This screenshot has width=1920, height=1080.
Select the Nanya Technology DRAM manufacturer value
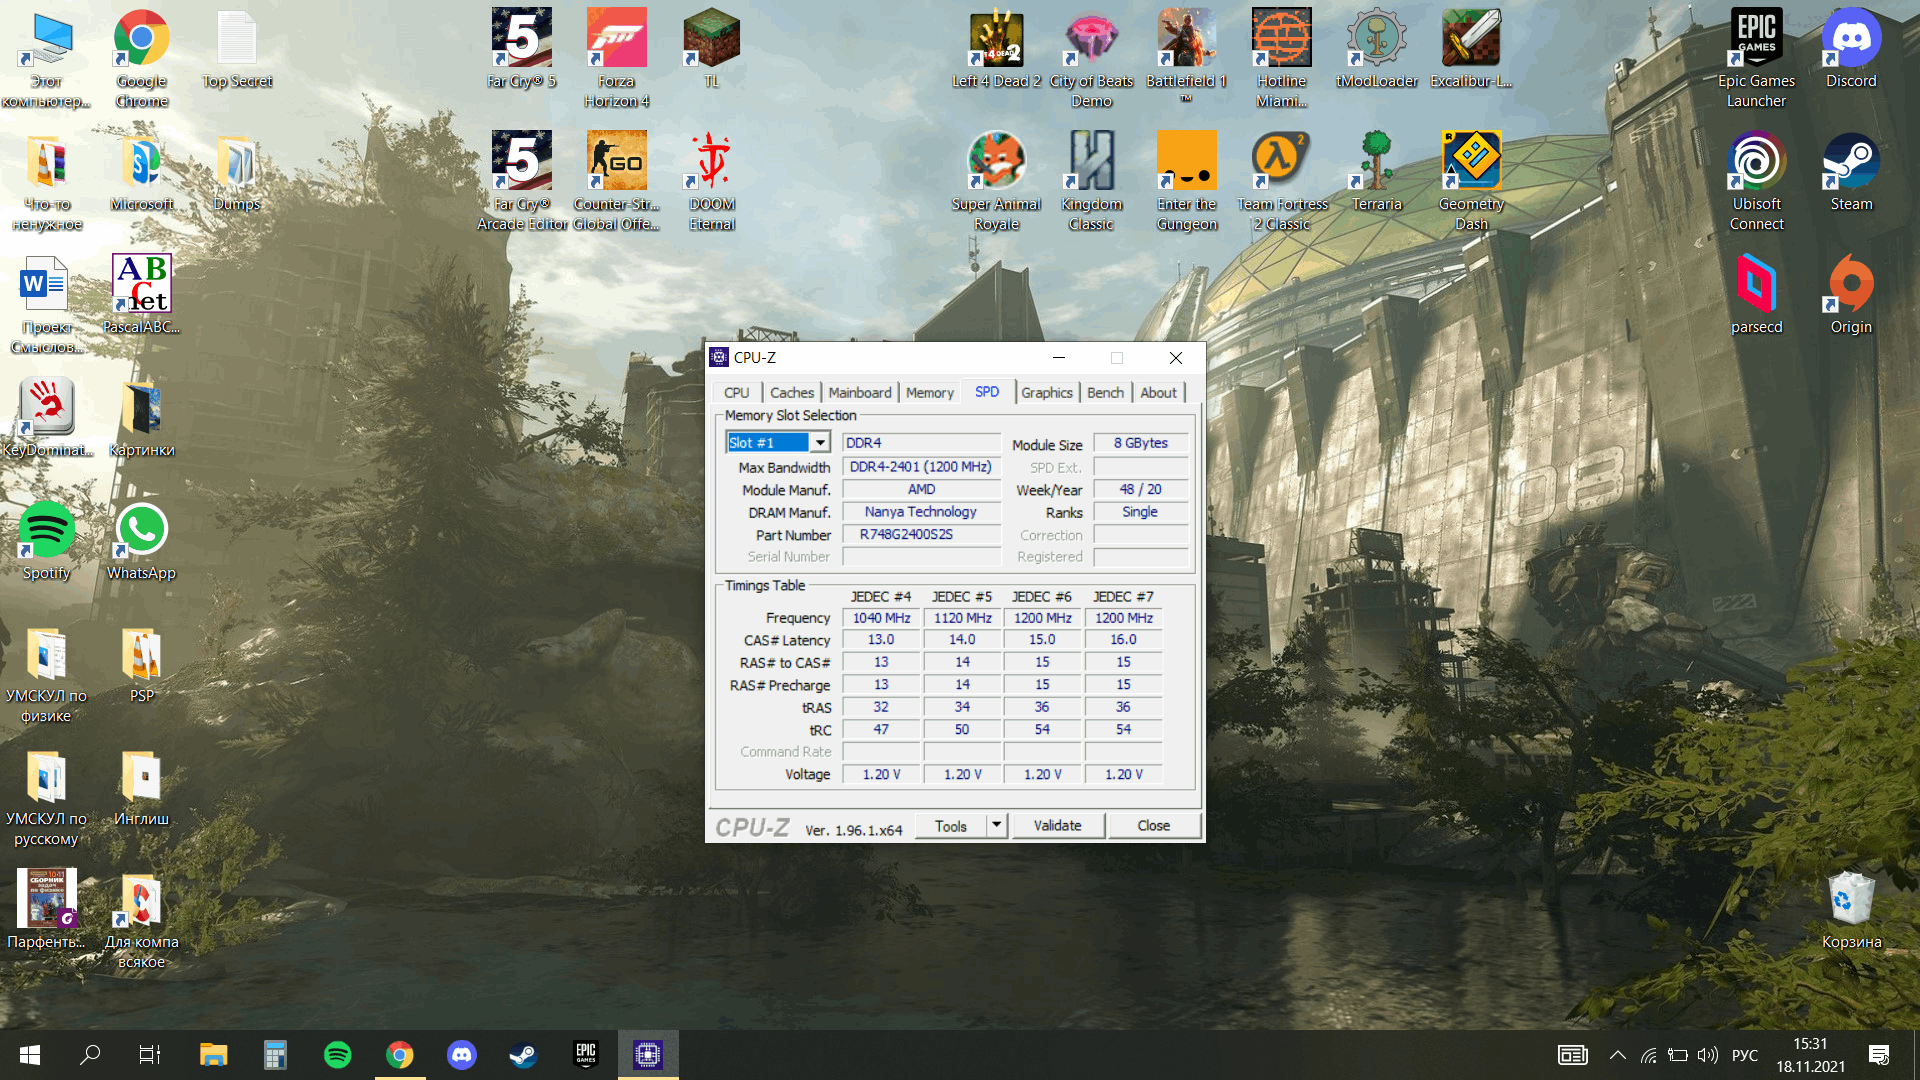pos(921,512)
